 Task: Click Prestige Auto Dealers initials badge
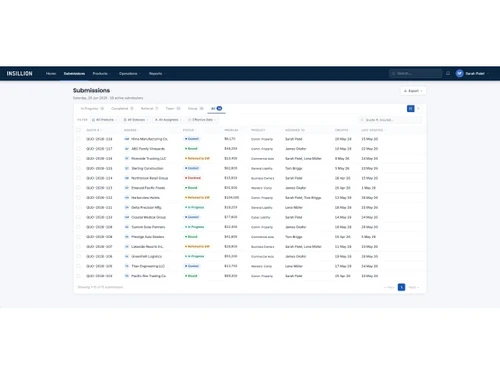point(127,237)
